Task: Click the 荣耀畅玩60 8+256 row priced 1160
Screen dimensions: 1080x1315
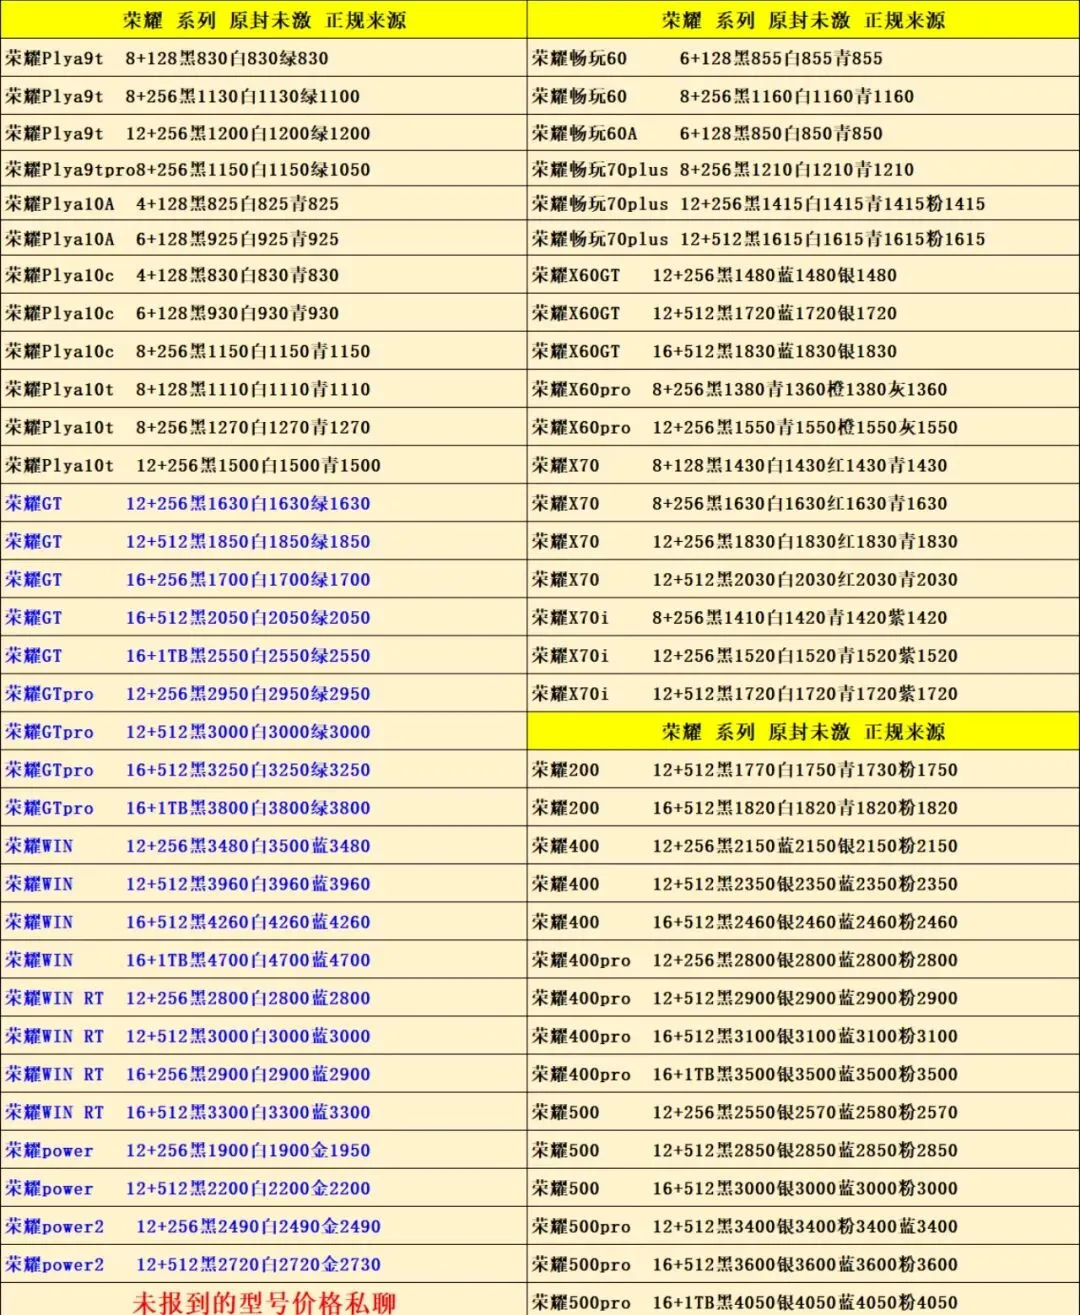Action: click(803, 96)
